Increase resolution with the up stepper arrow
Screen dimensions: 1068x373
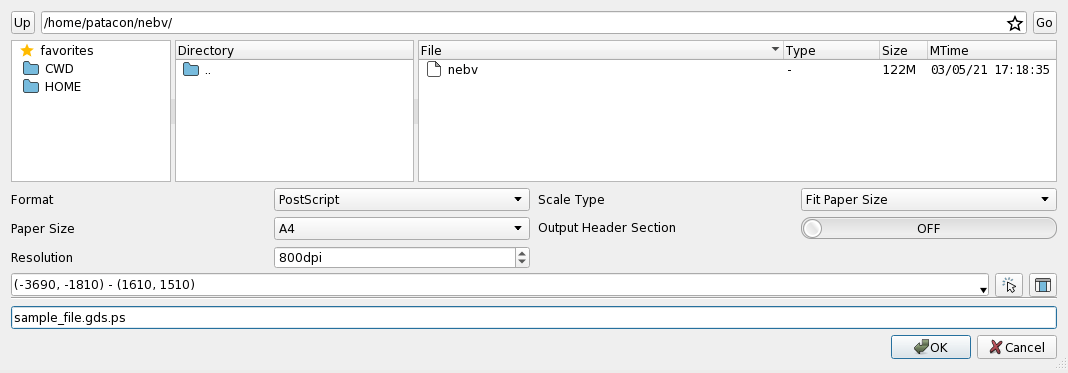pyautogui.click(x=522, y=253)
